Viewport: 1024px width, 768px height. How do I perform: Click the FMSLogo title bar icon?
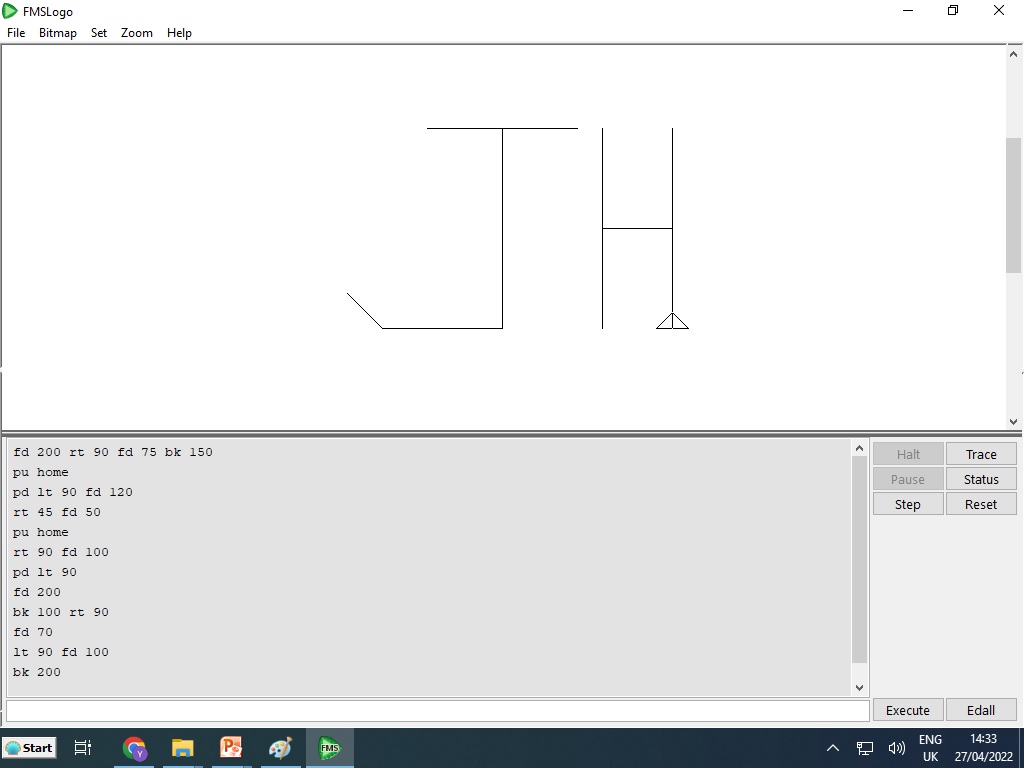(10, 11)
